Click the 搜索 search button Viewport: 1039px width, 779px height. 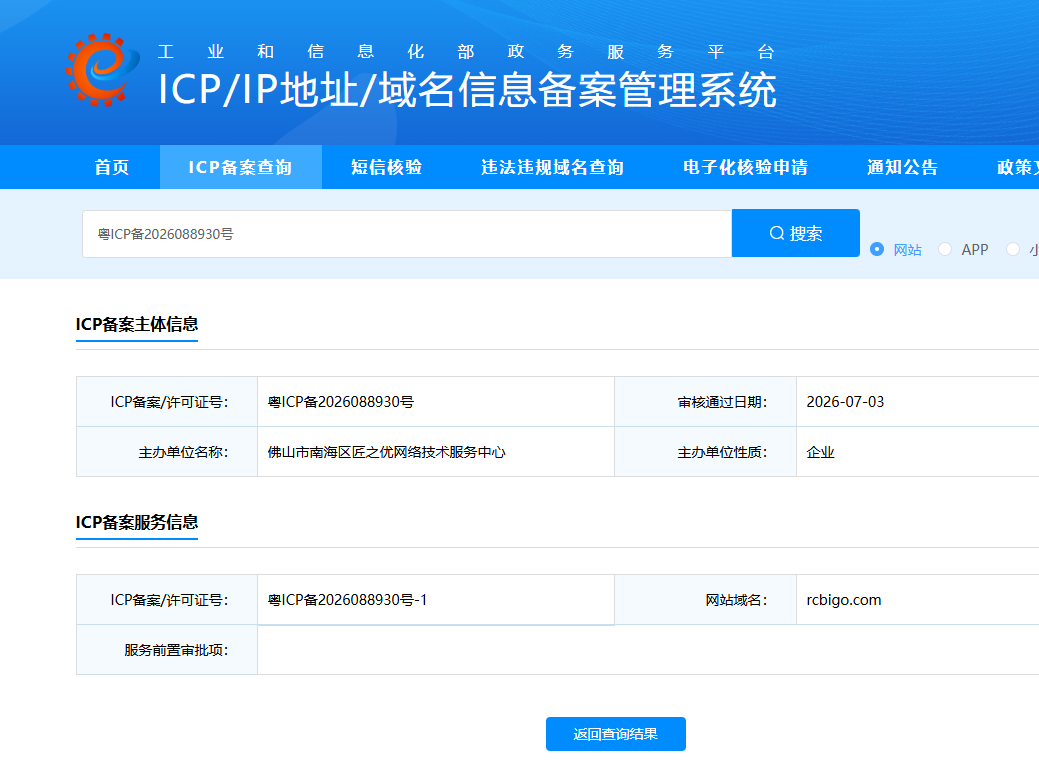(796, 233)
